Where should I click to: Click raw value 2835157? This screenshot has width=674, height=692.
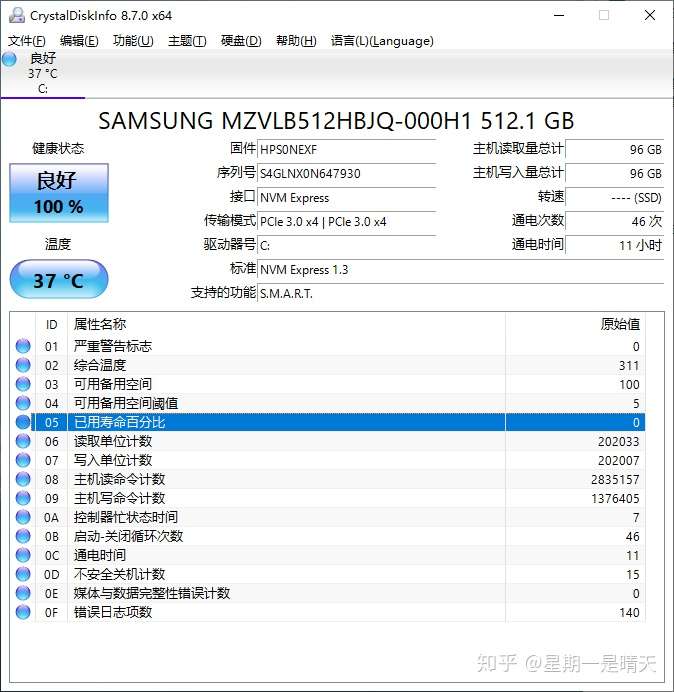point(615,479)
